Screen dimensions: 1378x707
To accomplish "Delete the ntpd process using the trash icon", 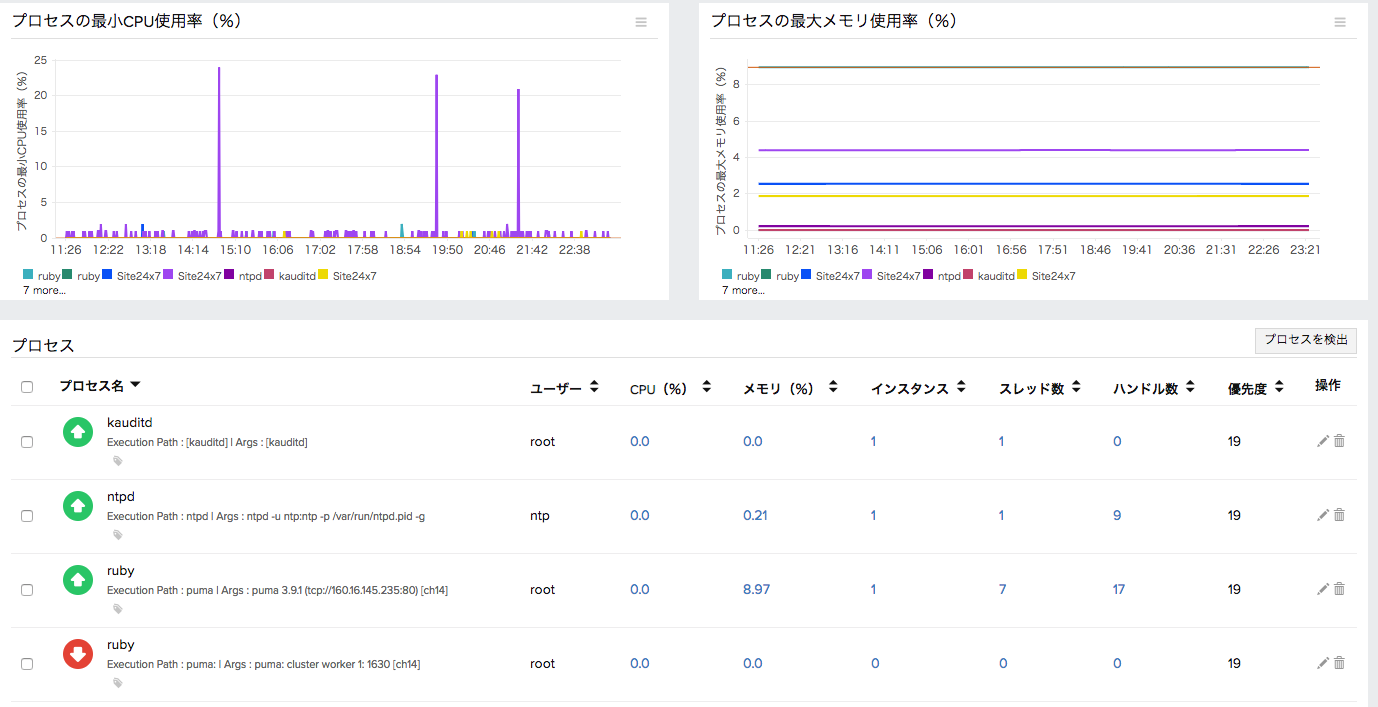I will (x=1339, y=514).
